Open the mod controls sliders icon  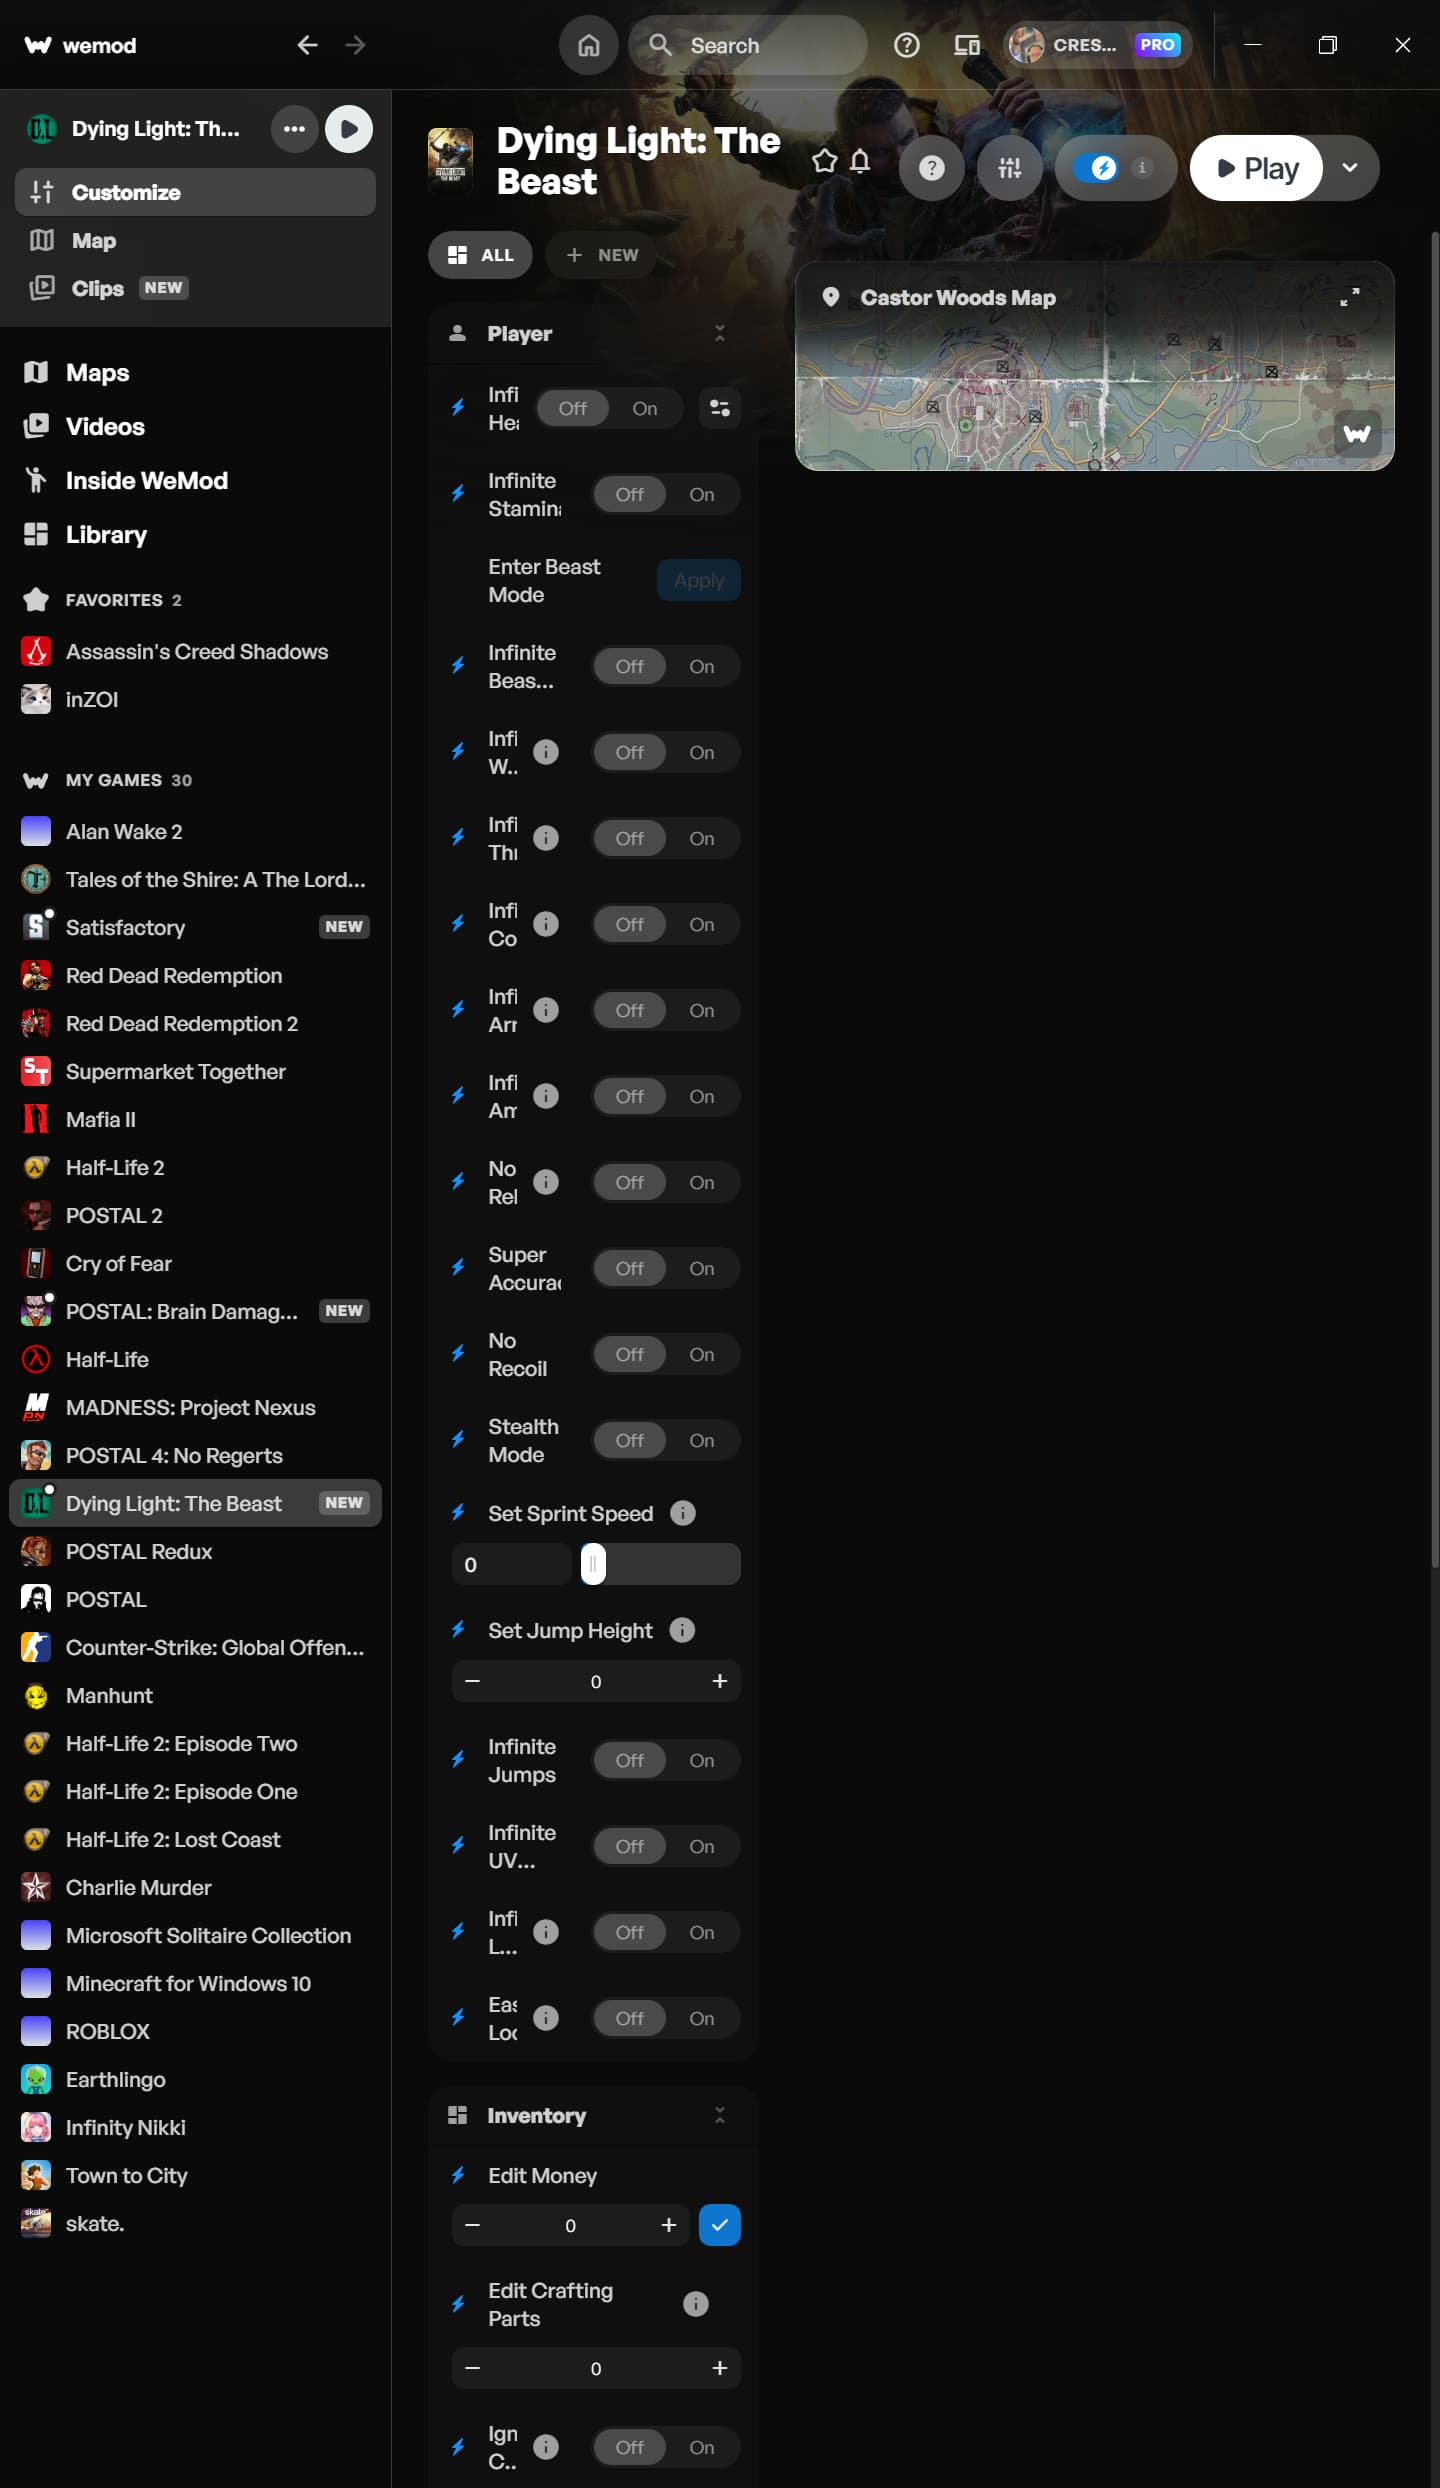coord(1009,168)
